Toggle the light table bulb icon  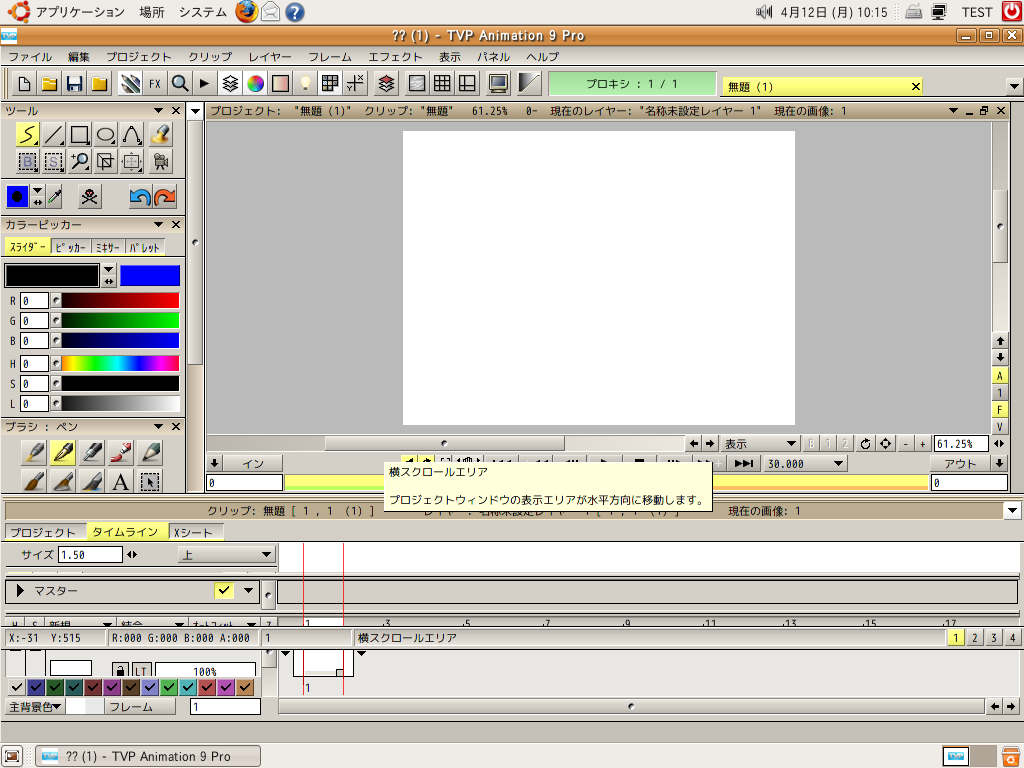[x=305, y=84]
